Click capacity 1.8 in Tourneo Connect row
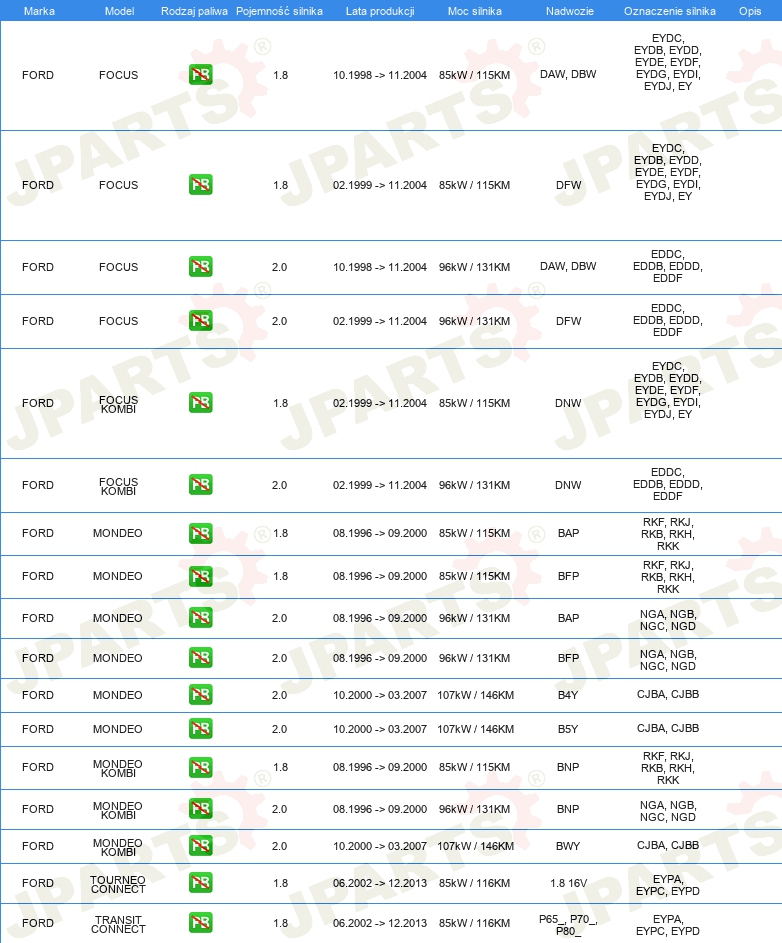 click(x=280, y=883)
